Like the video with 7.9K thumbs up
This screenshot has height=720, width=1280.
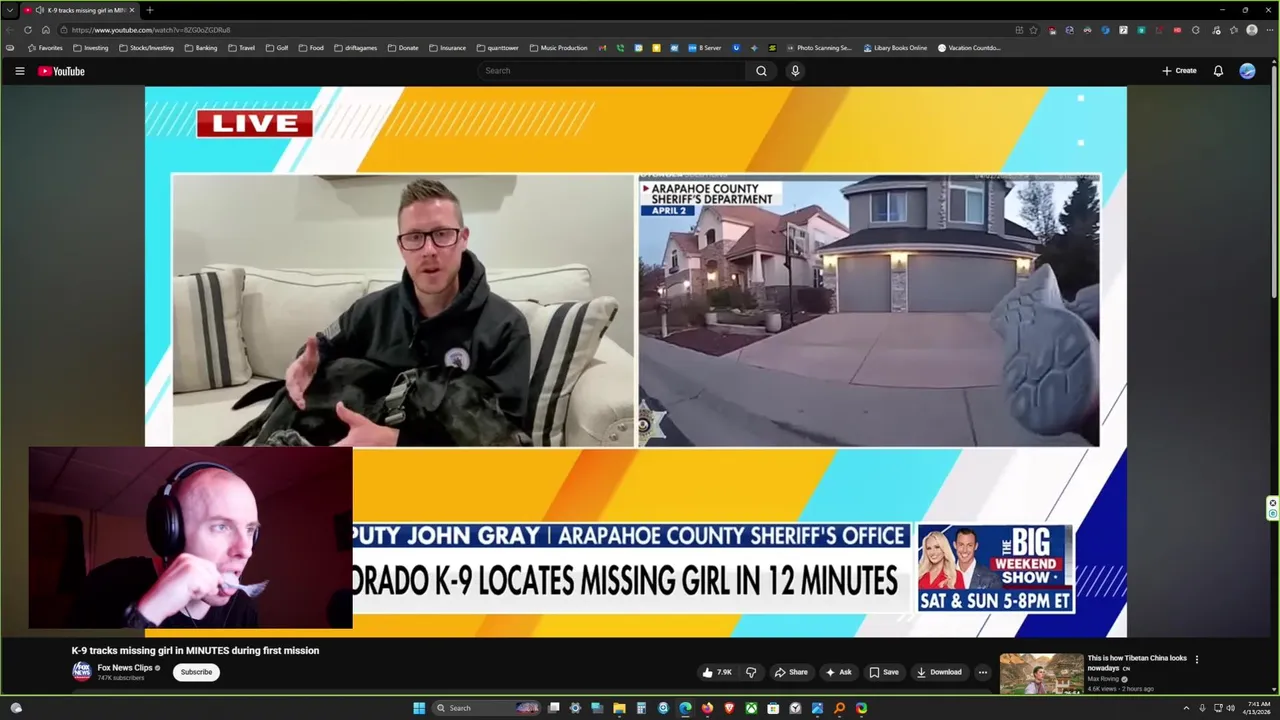[x=718, y=672]
